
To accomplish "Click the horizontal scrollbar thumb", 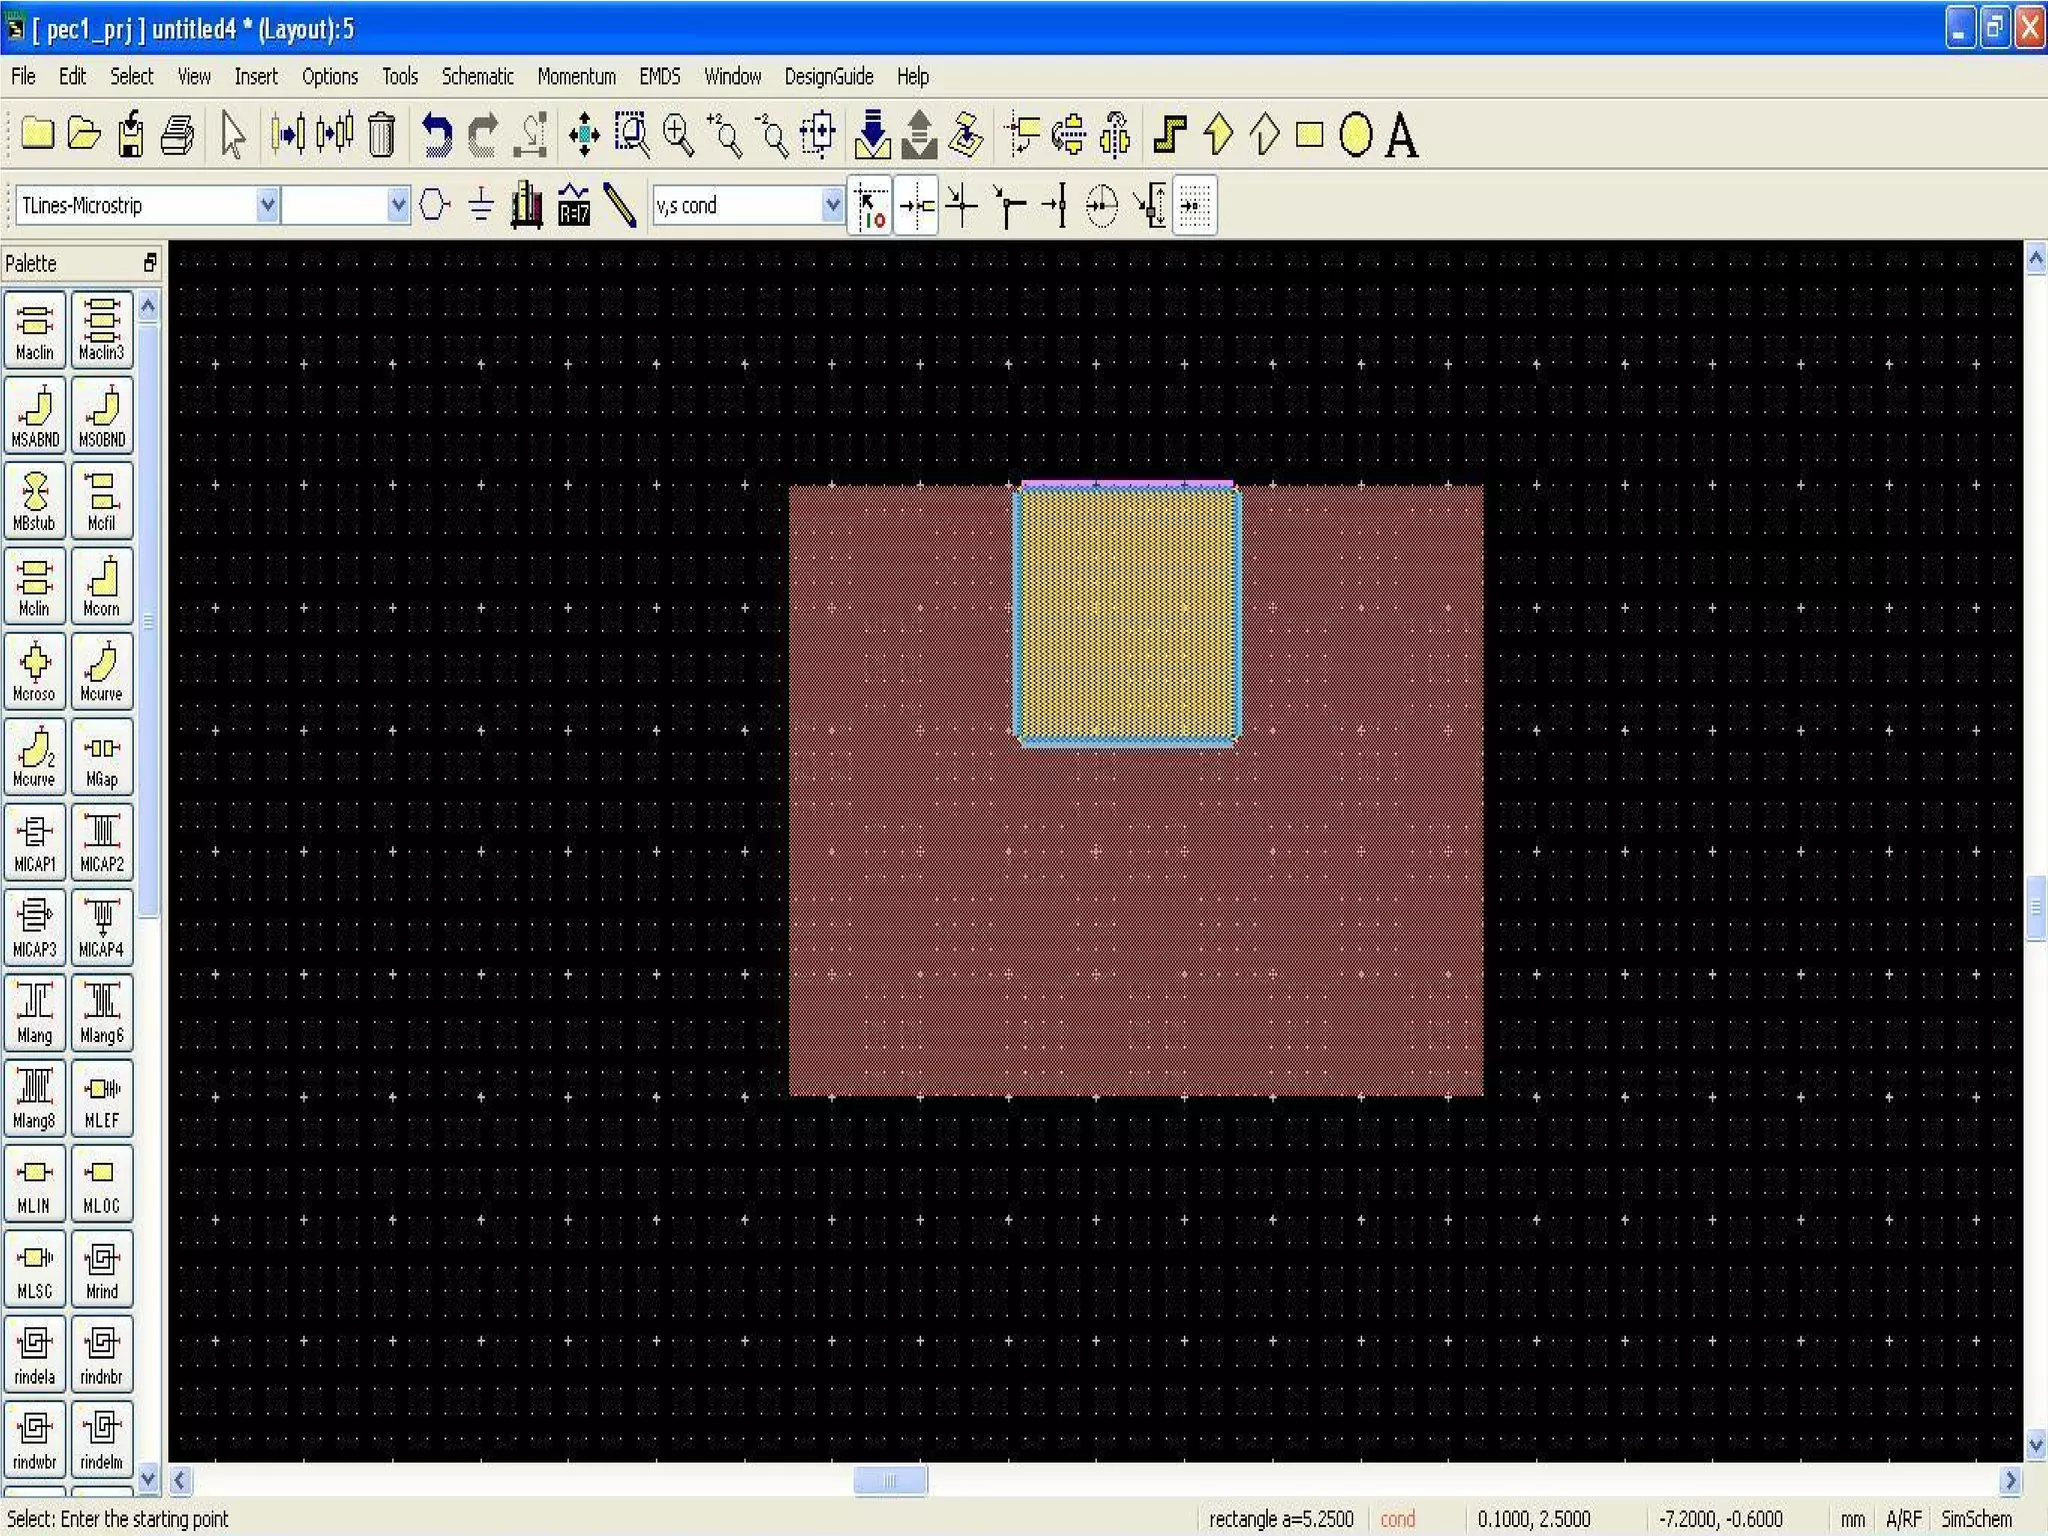I will coord(889,1480).
